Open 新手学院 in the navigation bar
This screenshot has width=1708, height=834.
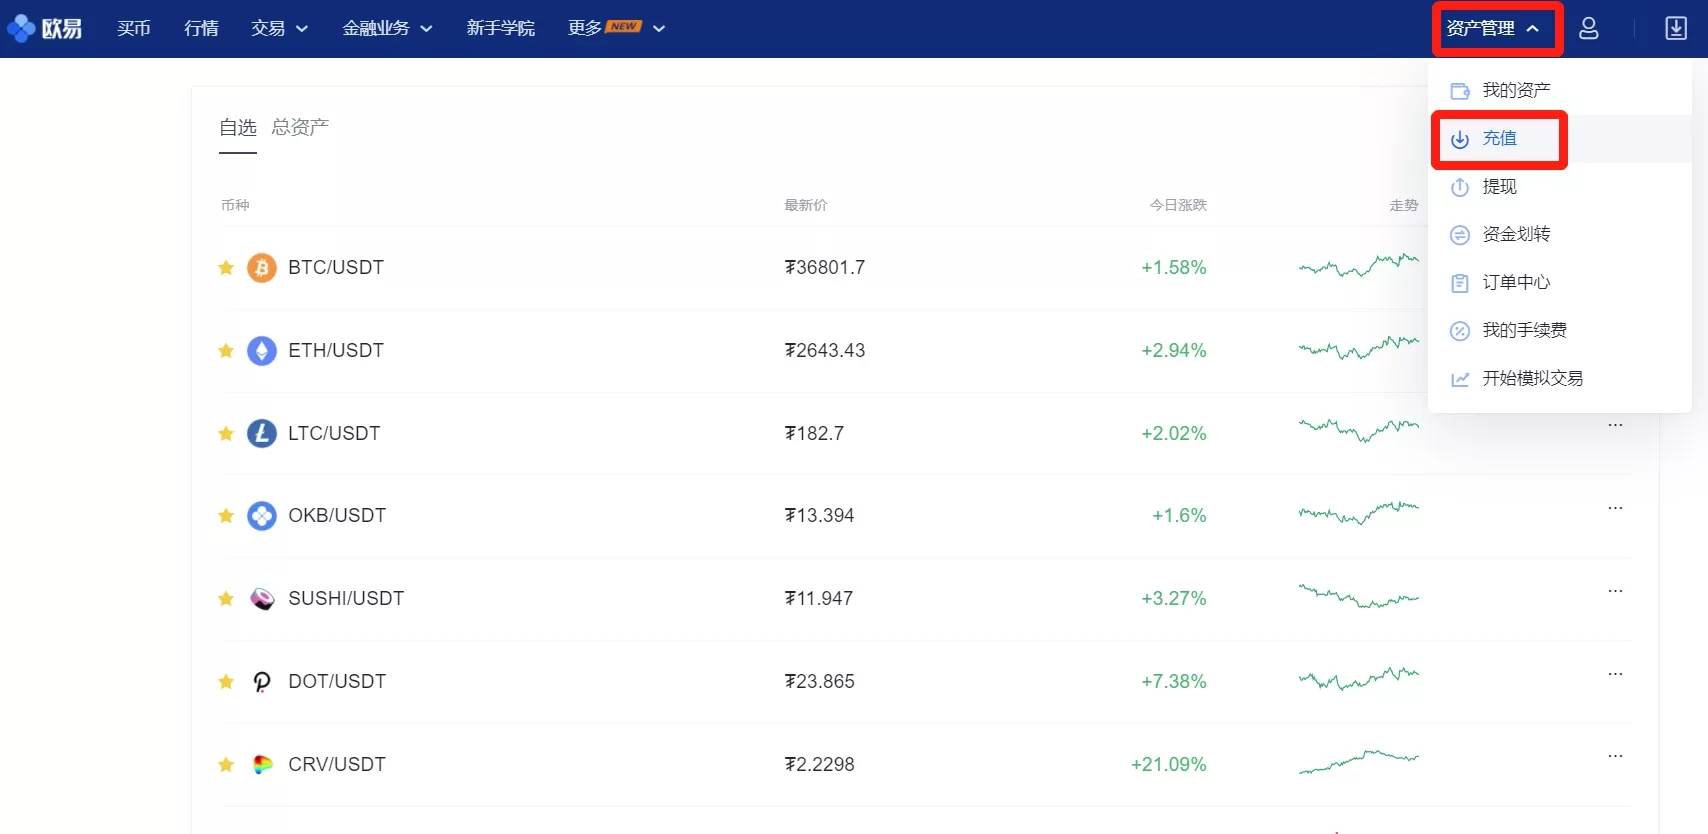pyautogui.click(x=500, y=28)
